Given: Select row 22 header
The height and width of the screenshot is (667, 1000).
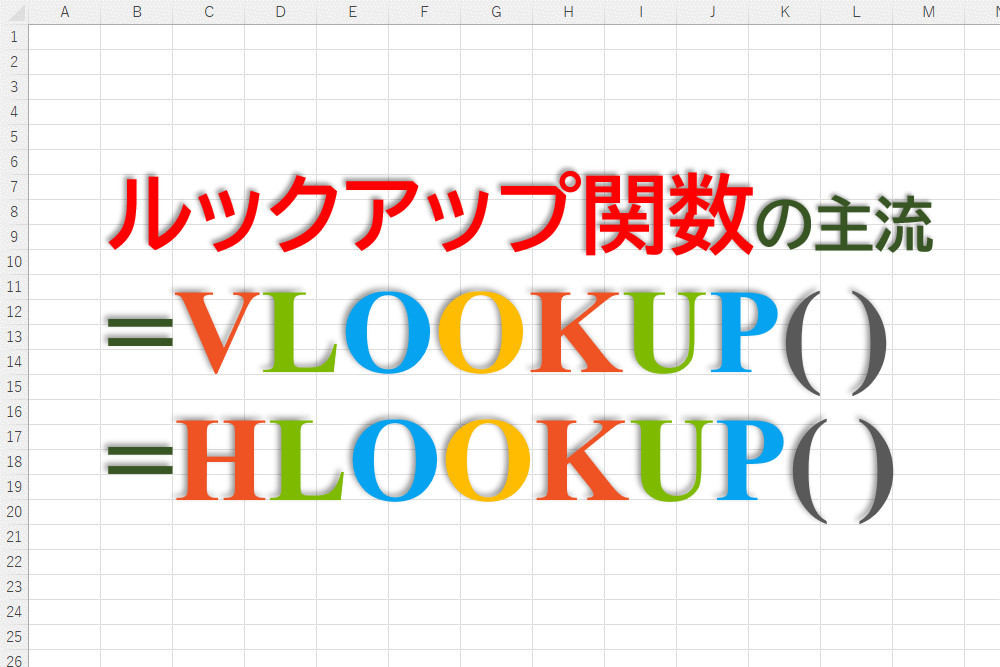Looking at the screenshot, I should click(x=14, y=562).
